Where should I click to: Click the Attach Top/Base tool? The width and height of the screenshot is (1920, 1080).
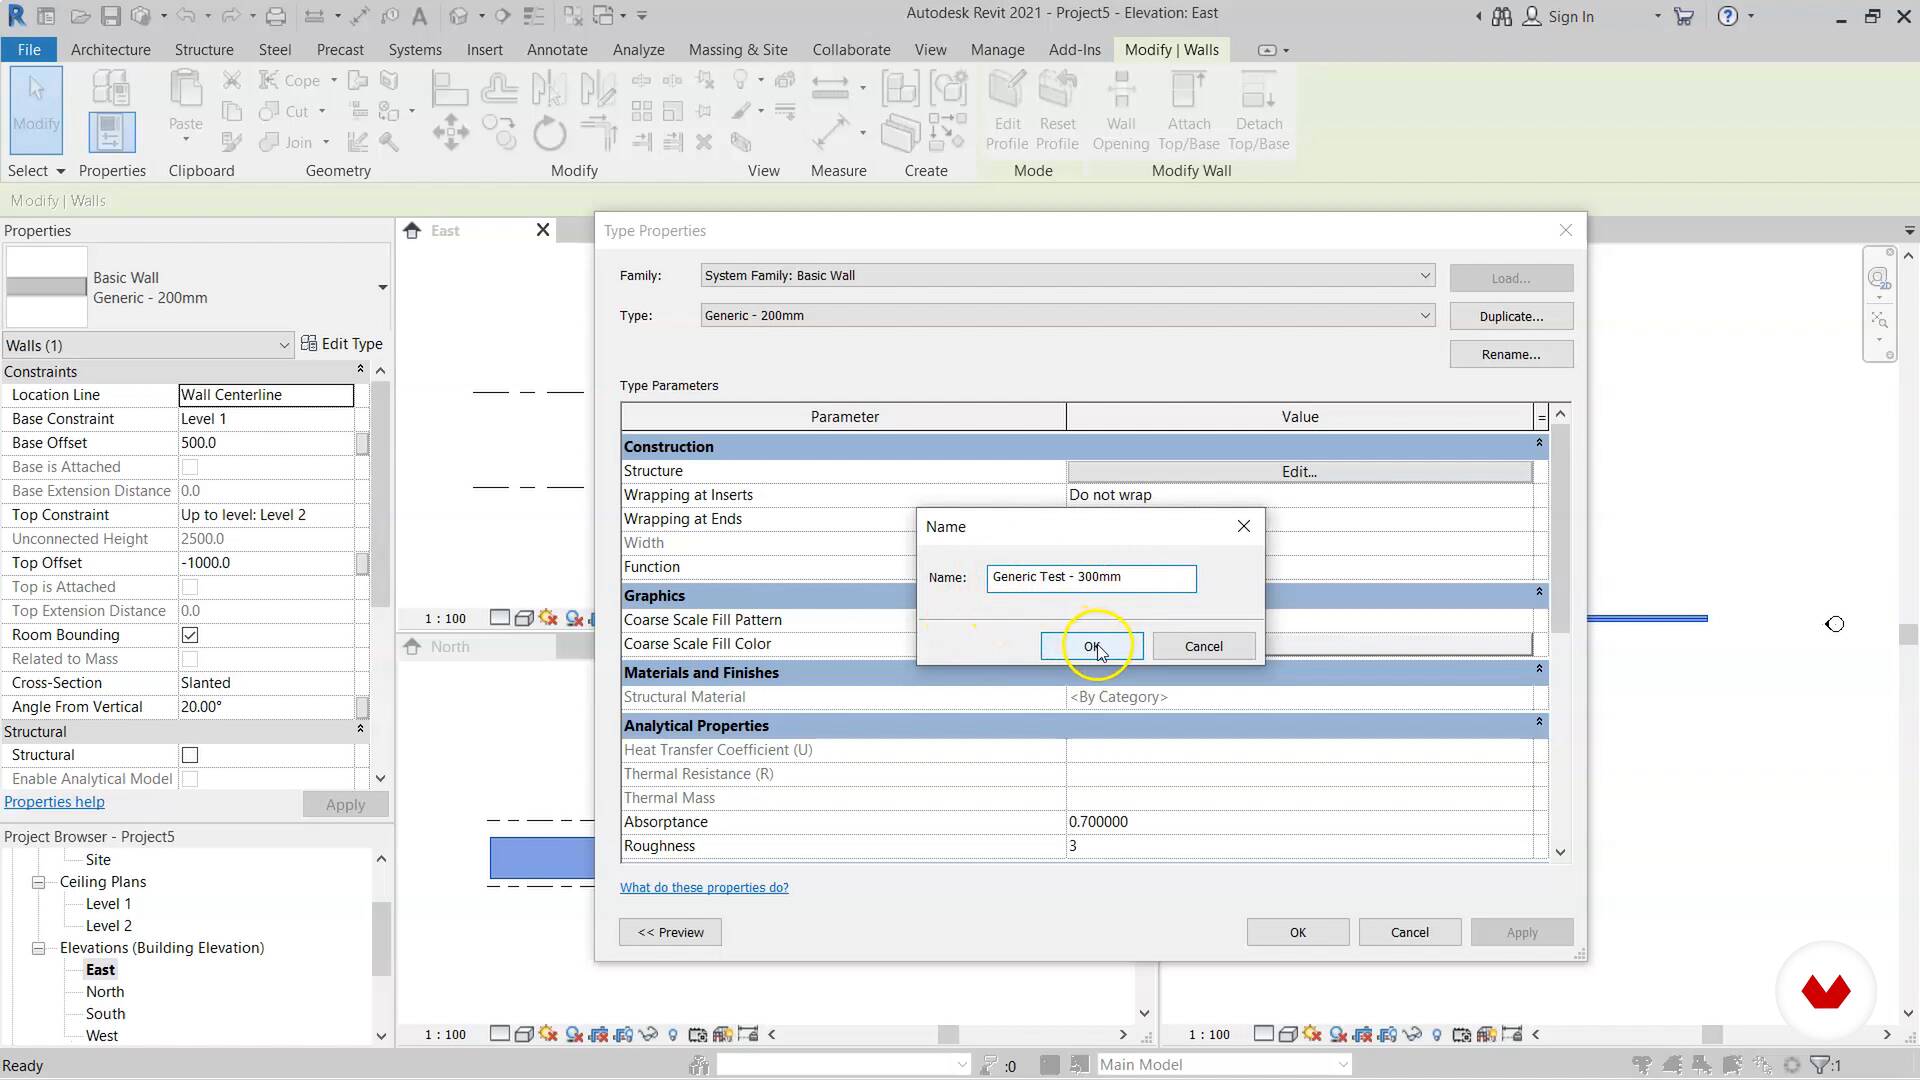click(1188, 110)
